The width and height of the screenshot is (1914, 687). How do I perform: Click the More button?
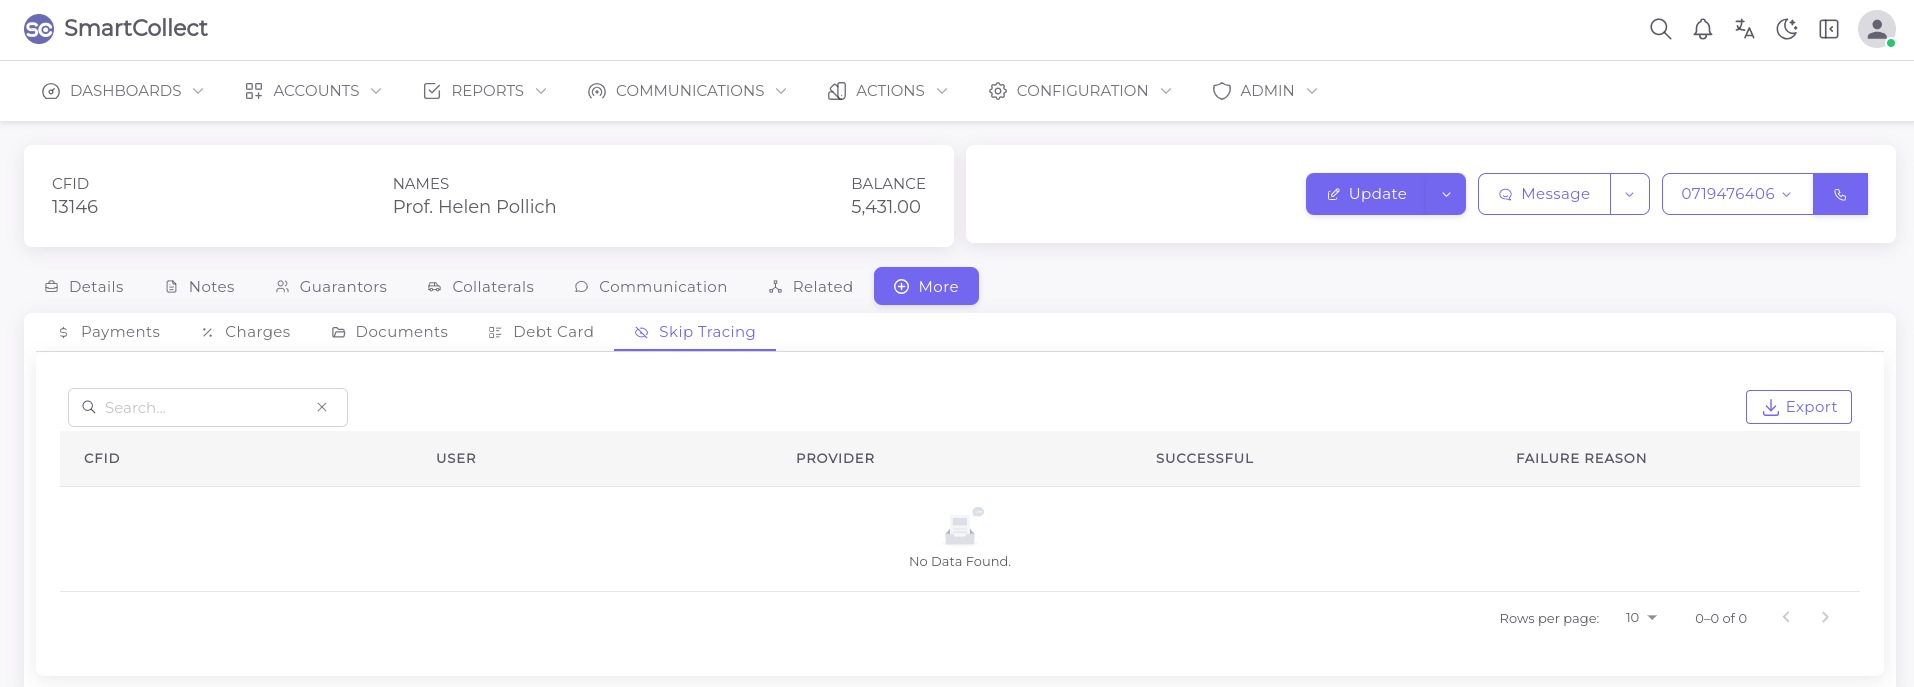[926, 287]
